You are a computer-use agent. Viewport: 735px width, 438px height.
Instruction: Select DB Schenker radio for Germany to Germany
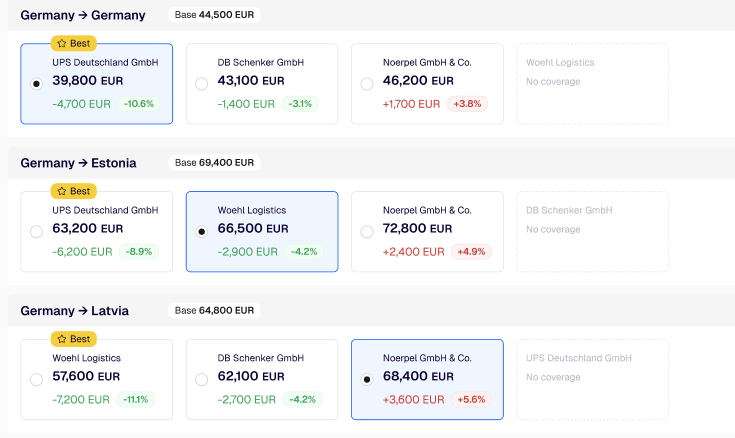tap(202, 84)
